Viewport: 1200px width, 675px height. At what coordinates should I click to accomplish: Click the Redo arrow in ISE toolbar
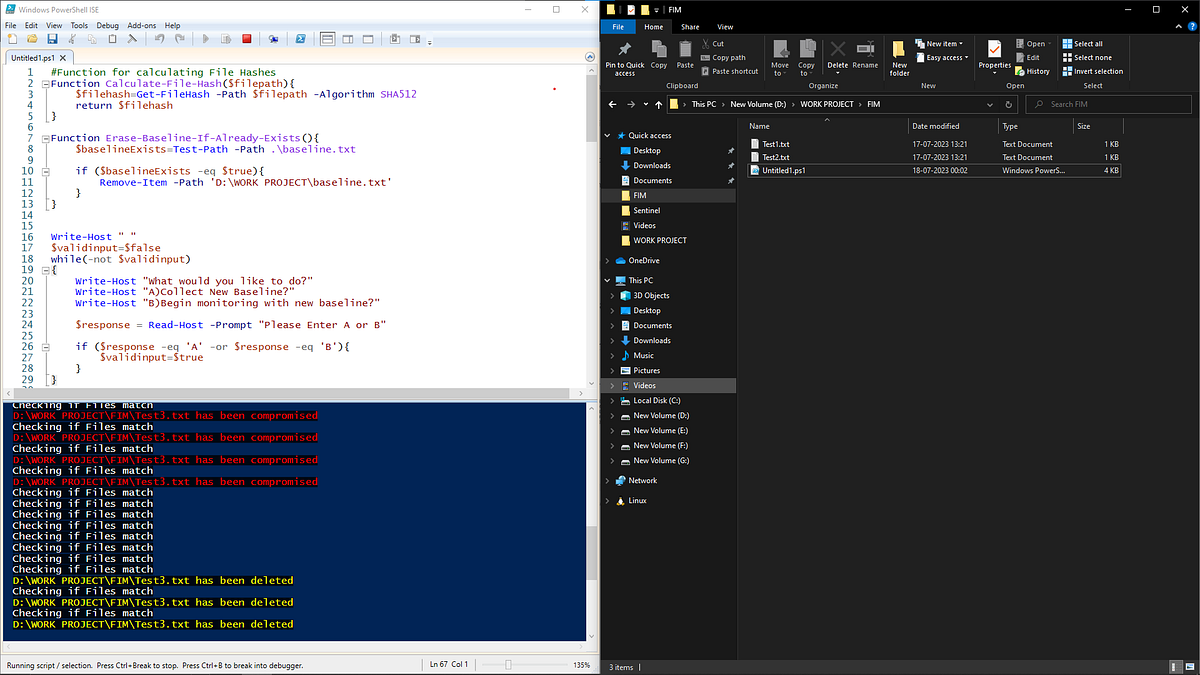coord(180,39)
